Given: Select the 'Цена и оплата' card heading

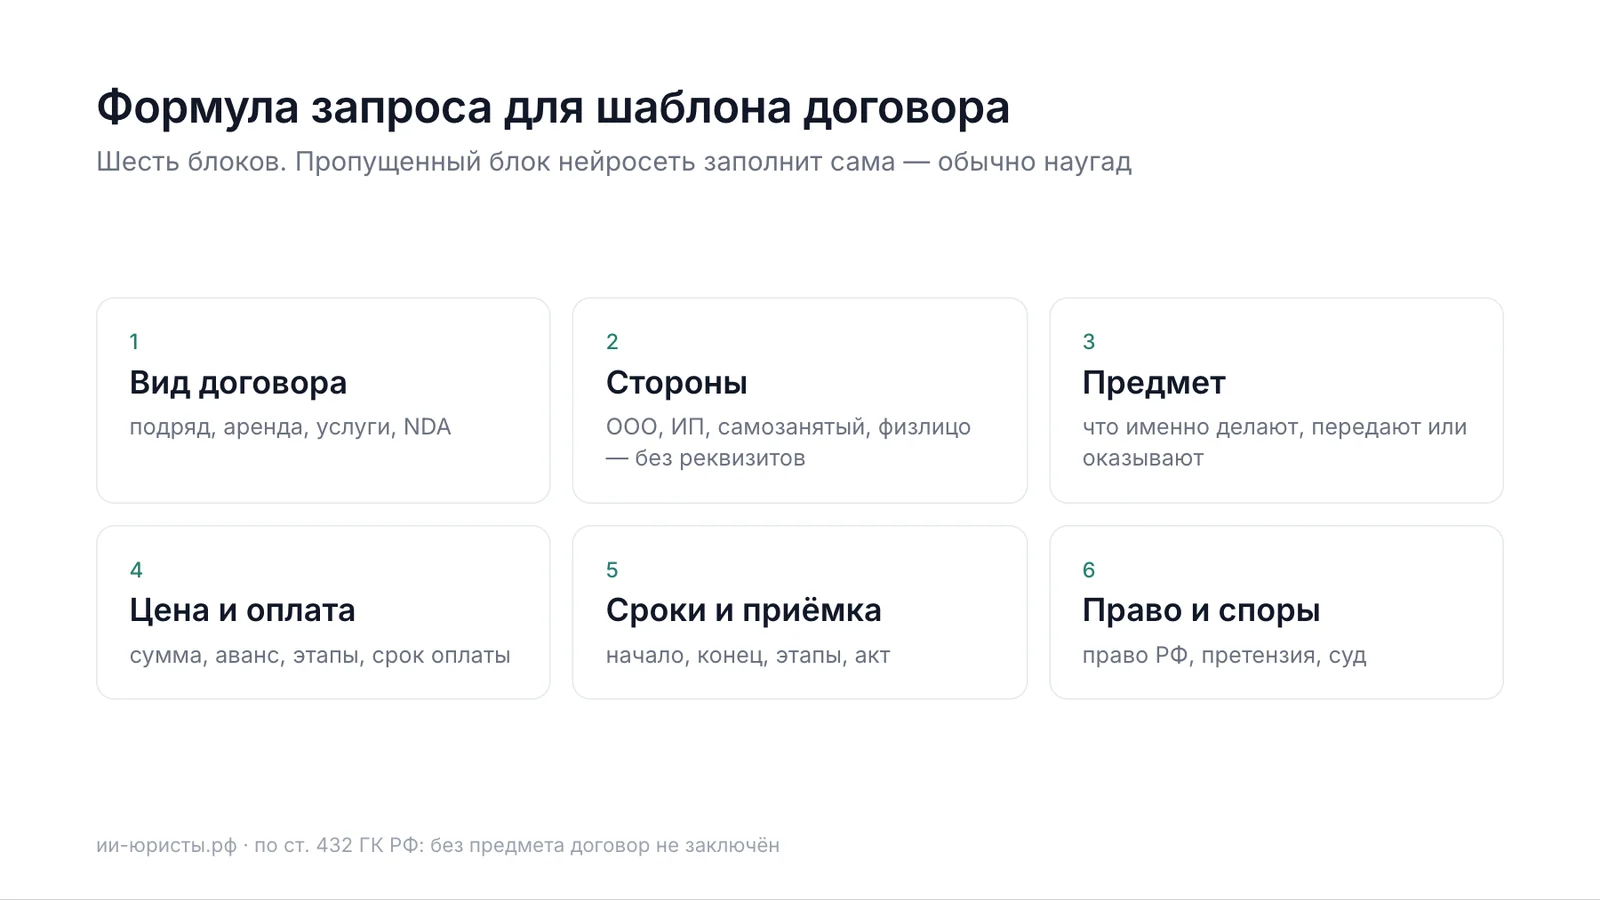Looking at the screenshot, I should tap(242, 610).
